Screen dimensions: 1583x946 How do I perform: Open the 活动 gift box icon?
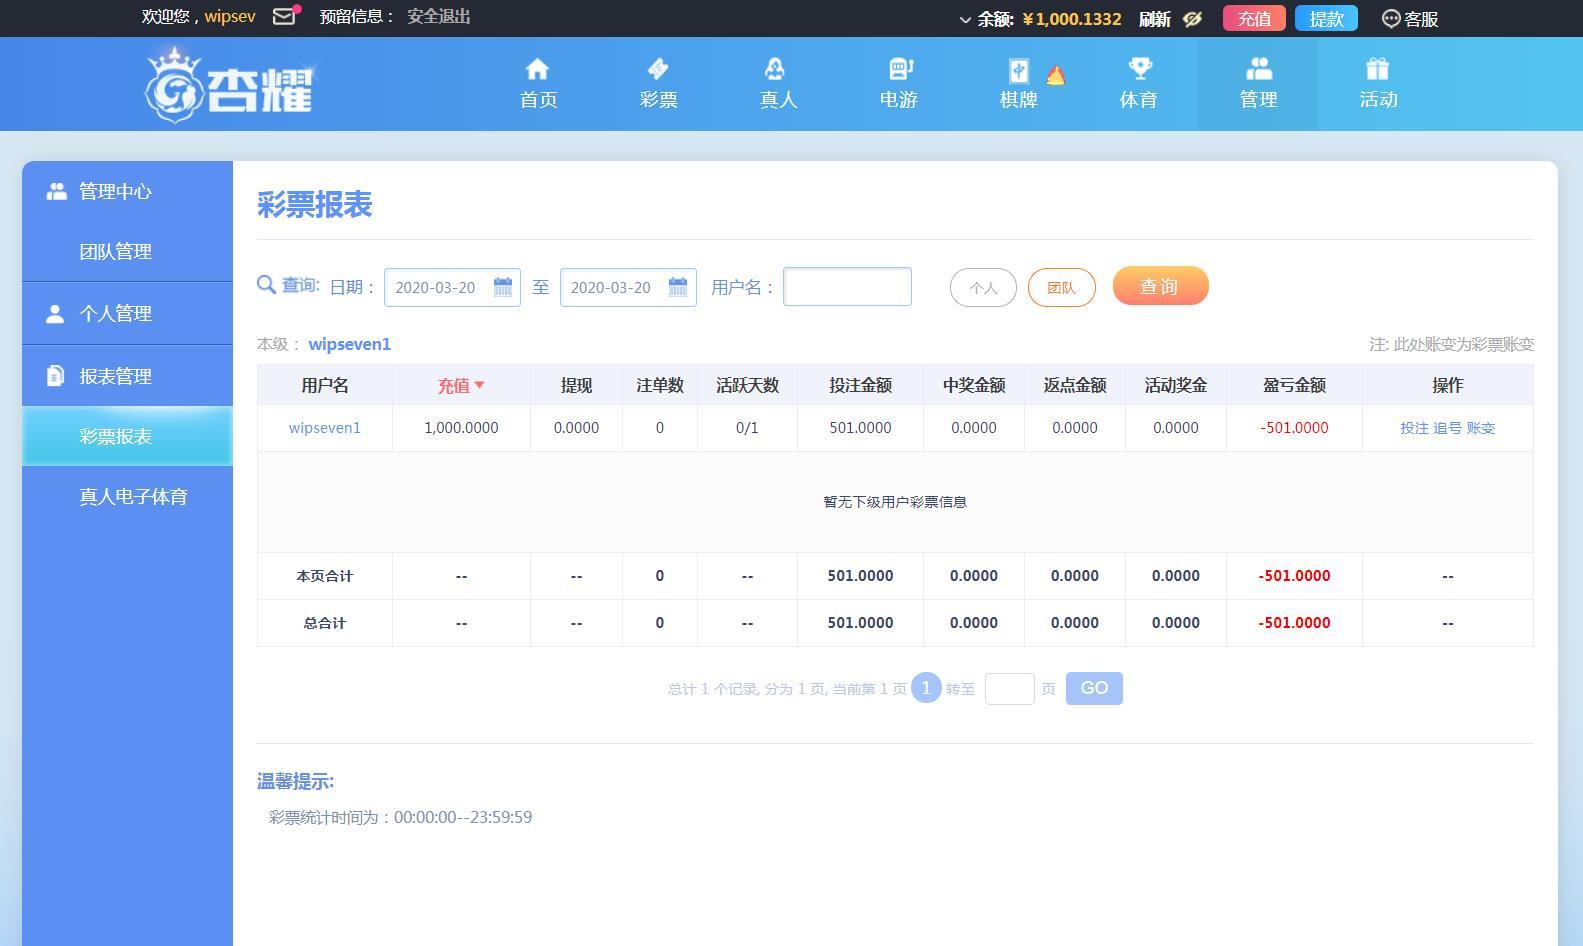coord(1377,69)
